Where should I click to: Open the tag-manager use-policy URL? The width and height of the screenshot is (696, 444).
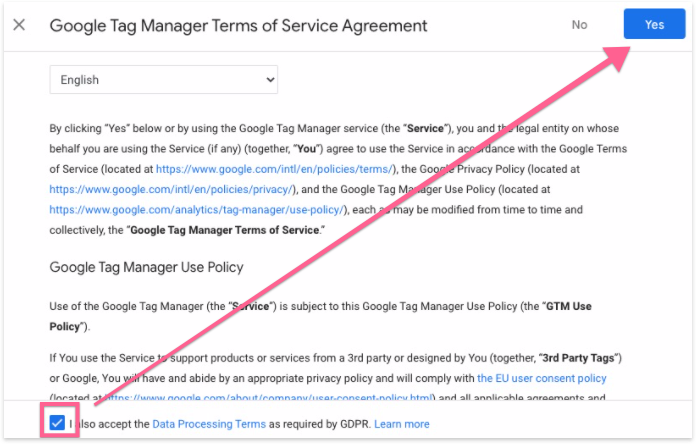click(x=197, y=209)
